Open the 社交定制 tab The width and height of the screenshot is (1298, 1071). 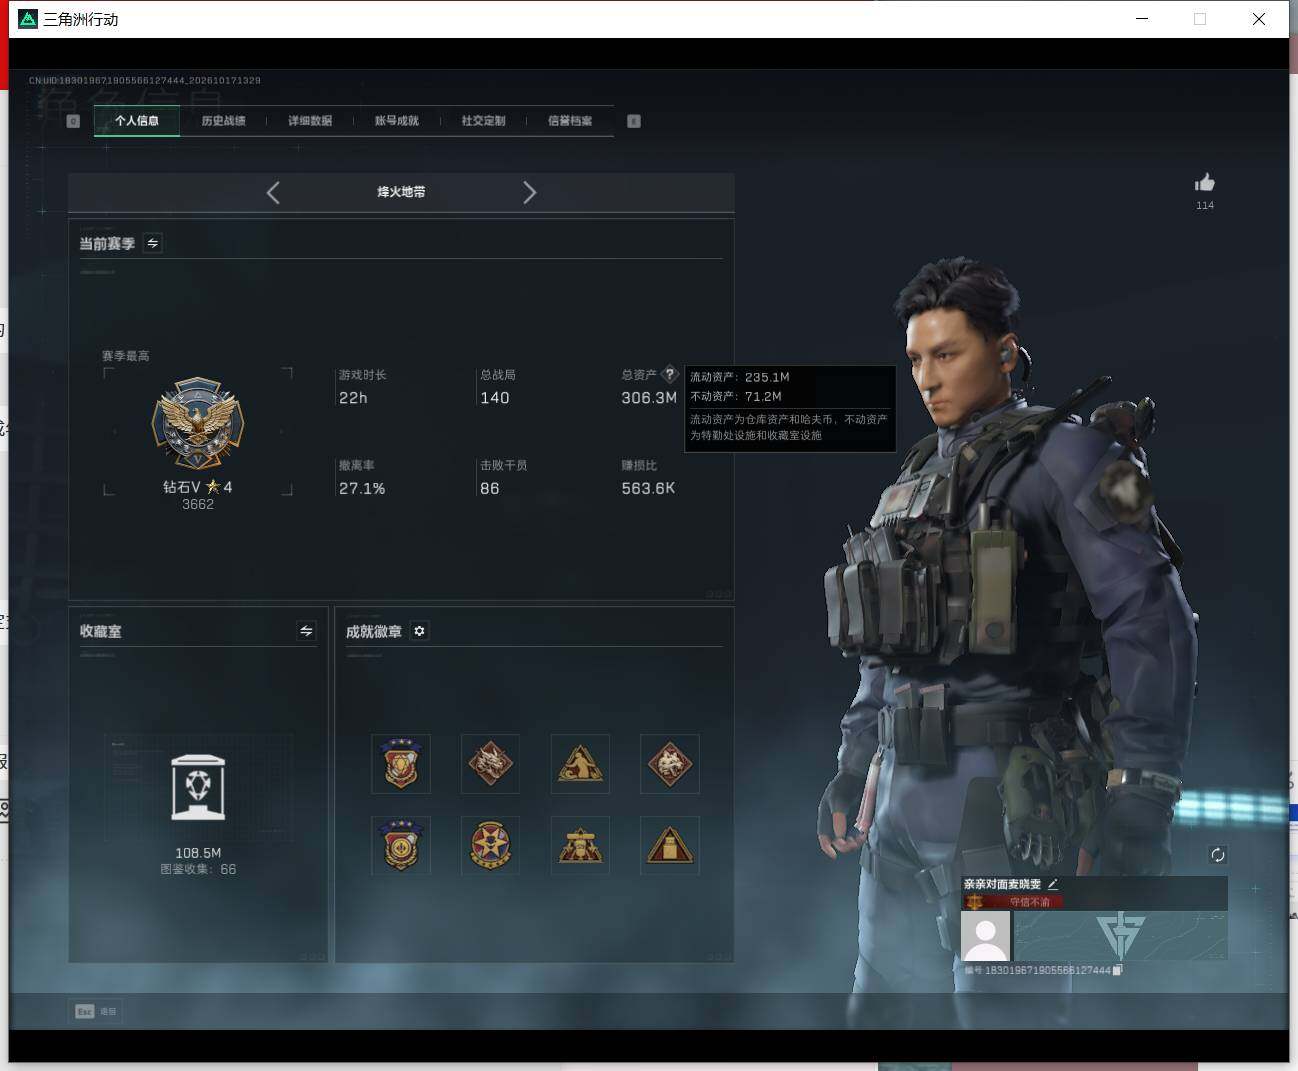(x=483, y=121)
